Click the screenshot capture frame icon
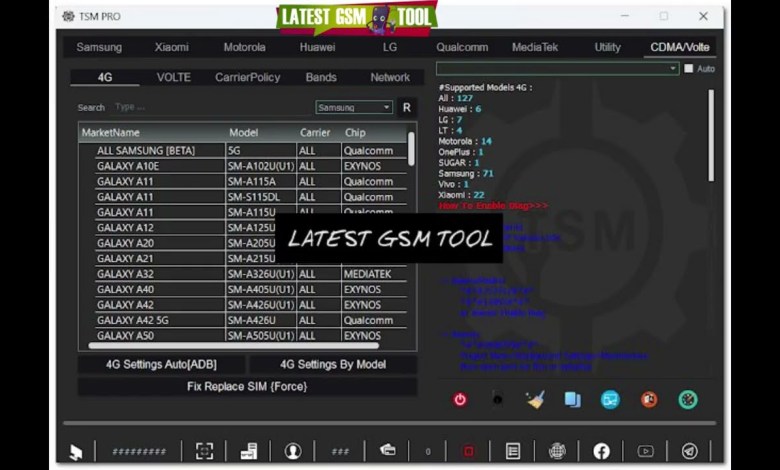This screenshot has width=780, height=470. (204, 451)
